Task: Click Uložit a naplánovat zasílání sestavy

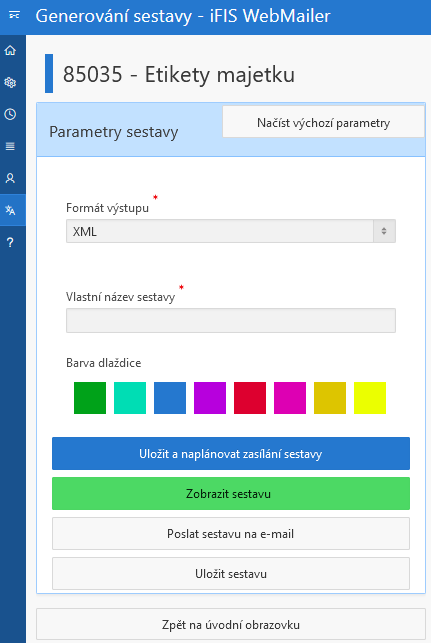Action: 231,454
